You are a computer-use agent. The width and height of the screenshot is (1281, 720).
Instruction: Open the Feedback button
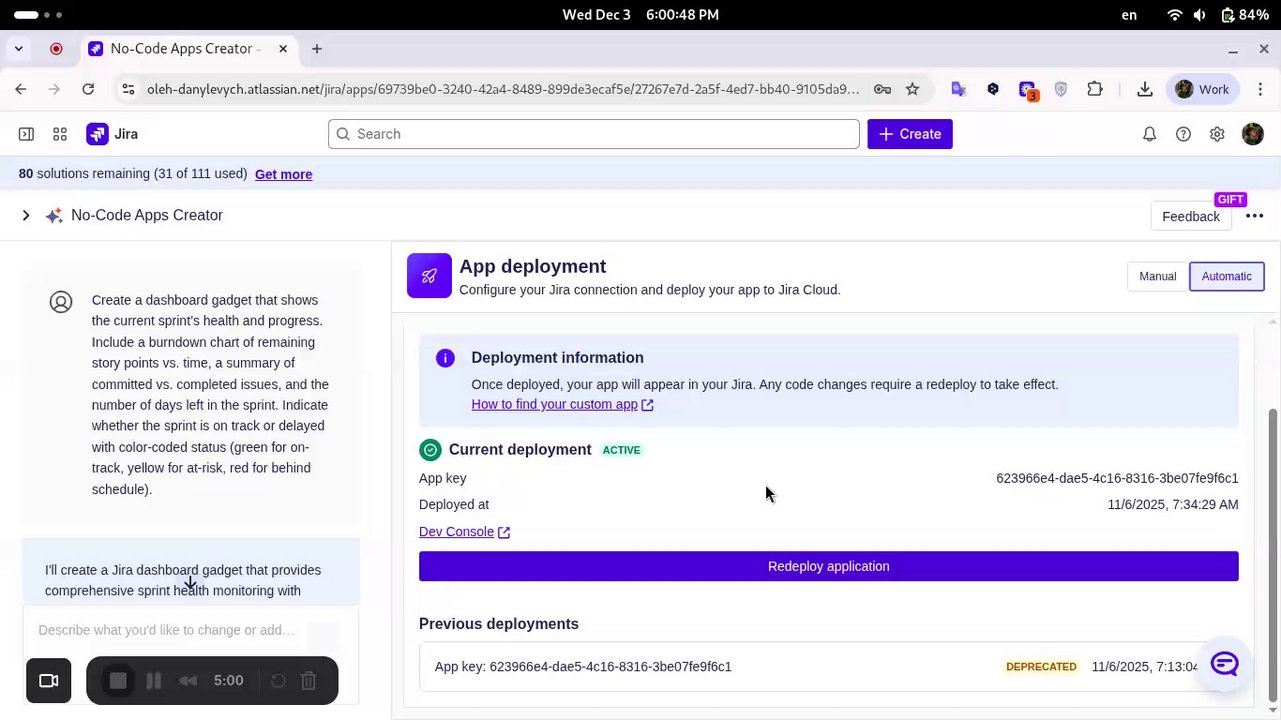pos(1190,216)
